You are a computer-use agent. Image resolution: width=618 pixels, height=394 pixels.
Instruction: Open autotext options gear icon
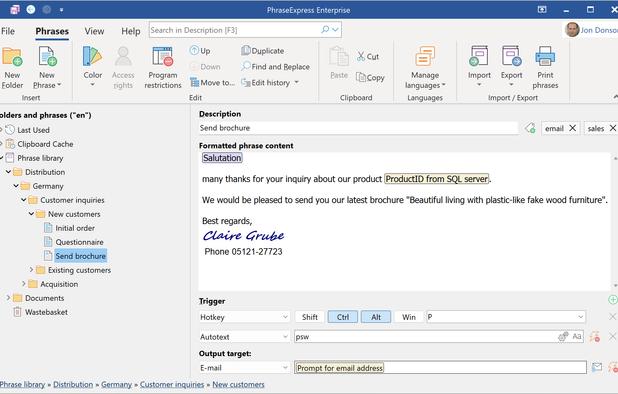(563, 336)
